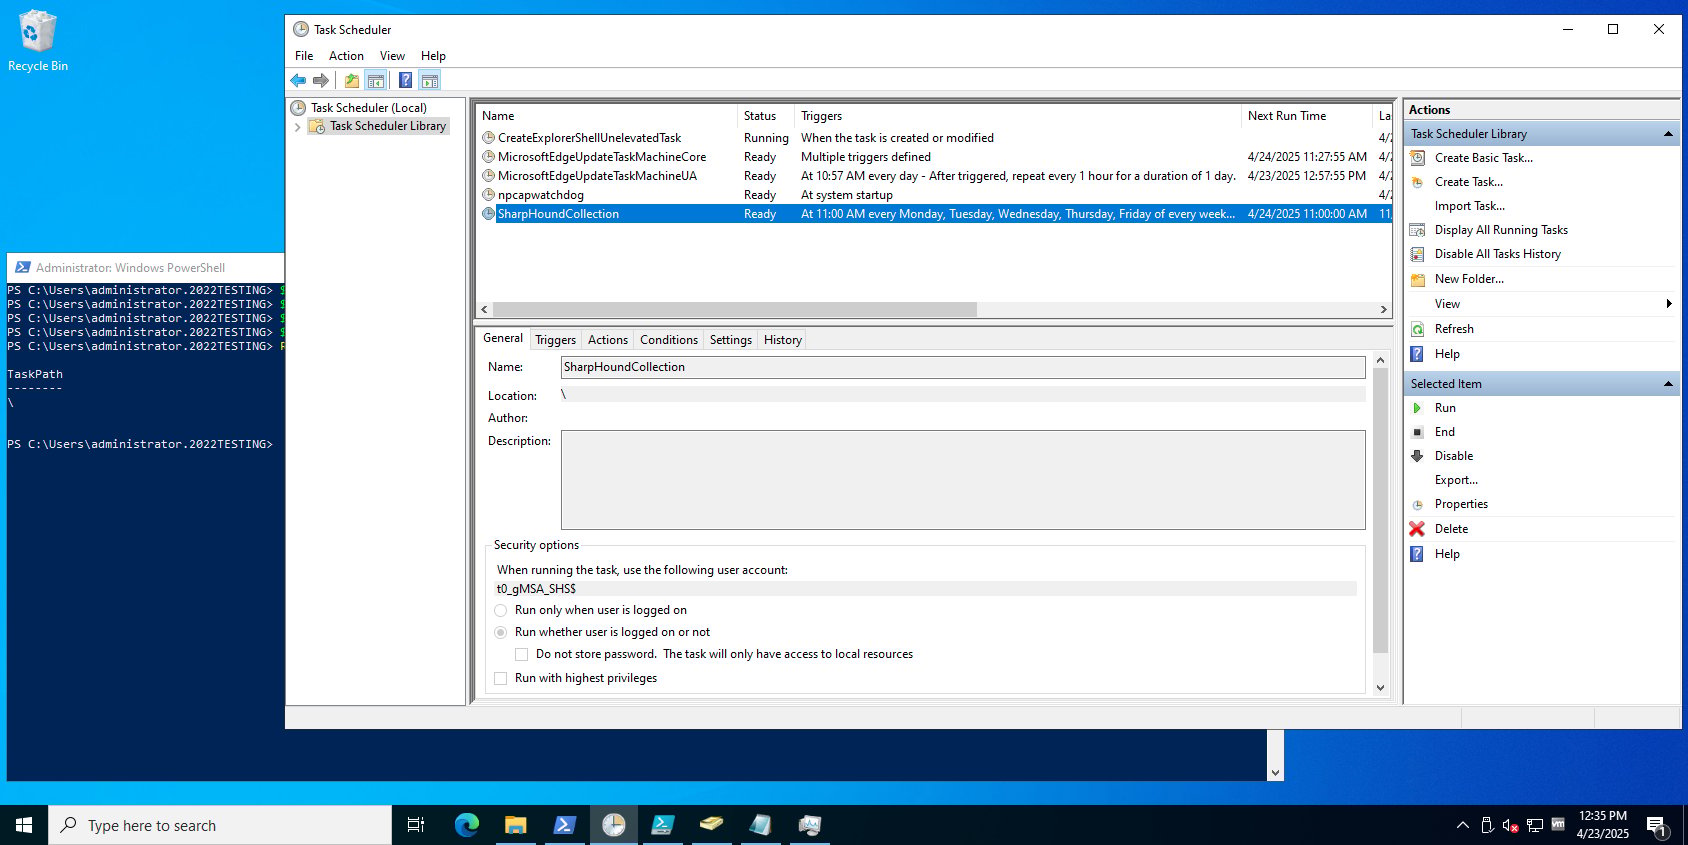1688x845 pixels.
Task: Click the black End square icon
Action: 1417,432
